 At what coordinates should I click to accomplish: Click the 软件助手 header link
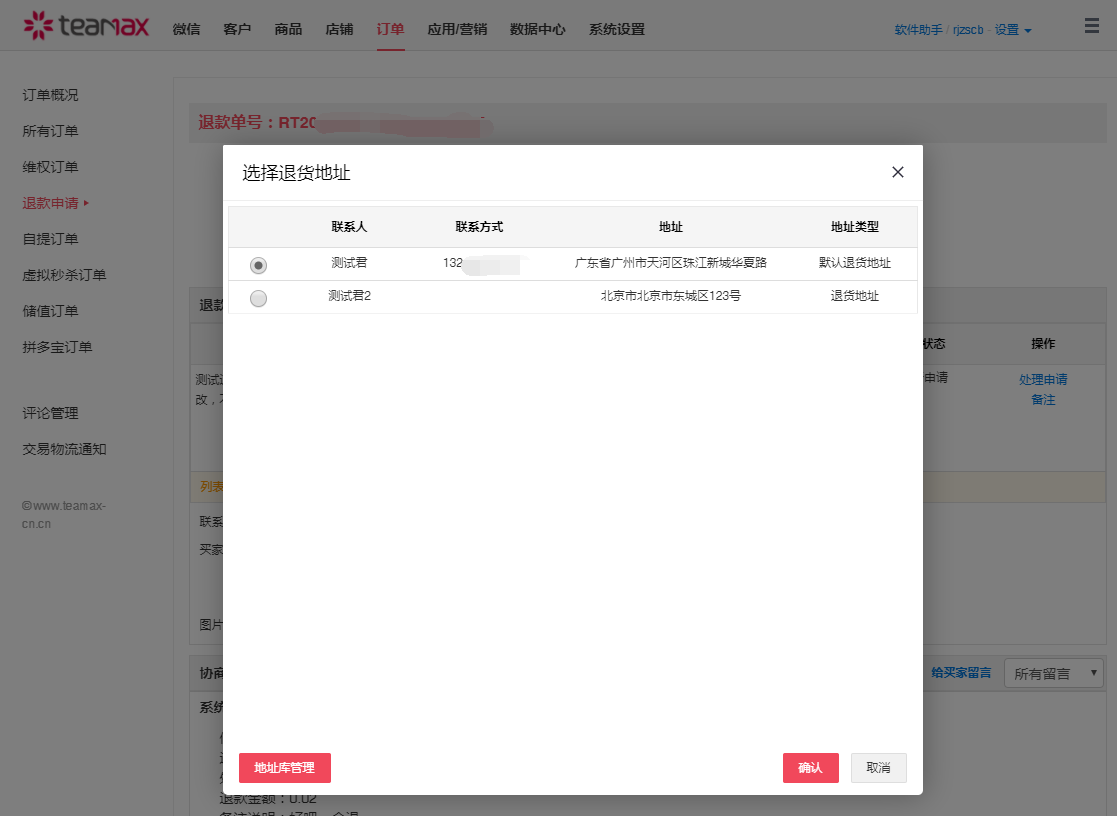tap(917, 30)
